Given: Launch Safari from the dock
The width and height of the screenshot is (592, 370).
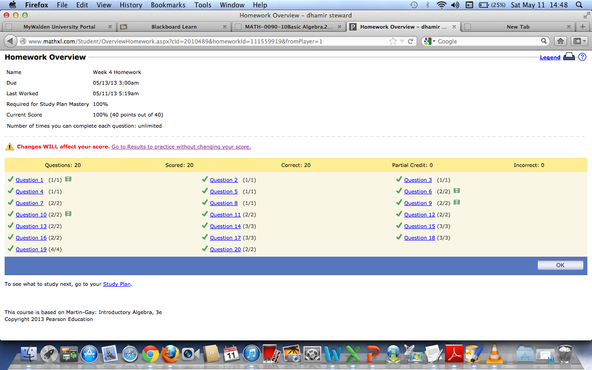Looking at the screenshot, I should (x=130, y=354).
